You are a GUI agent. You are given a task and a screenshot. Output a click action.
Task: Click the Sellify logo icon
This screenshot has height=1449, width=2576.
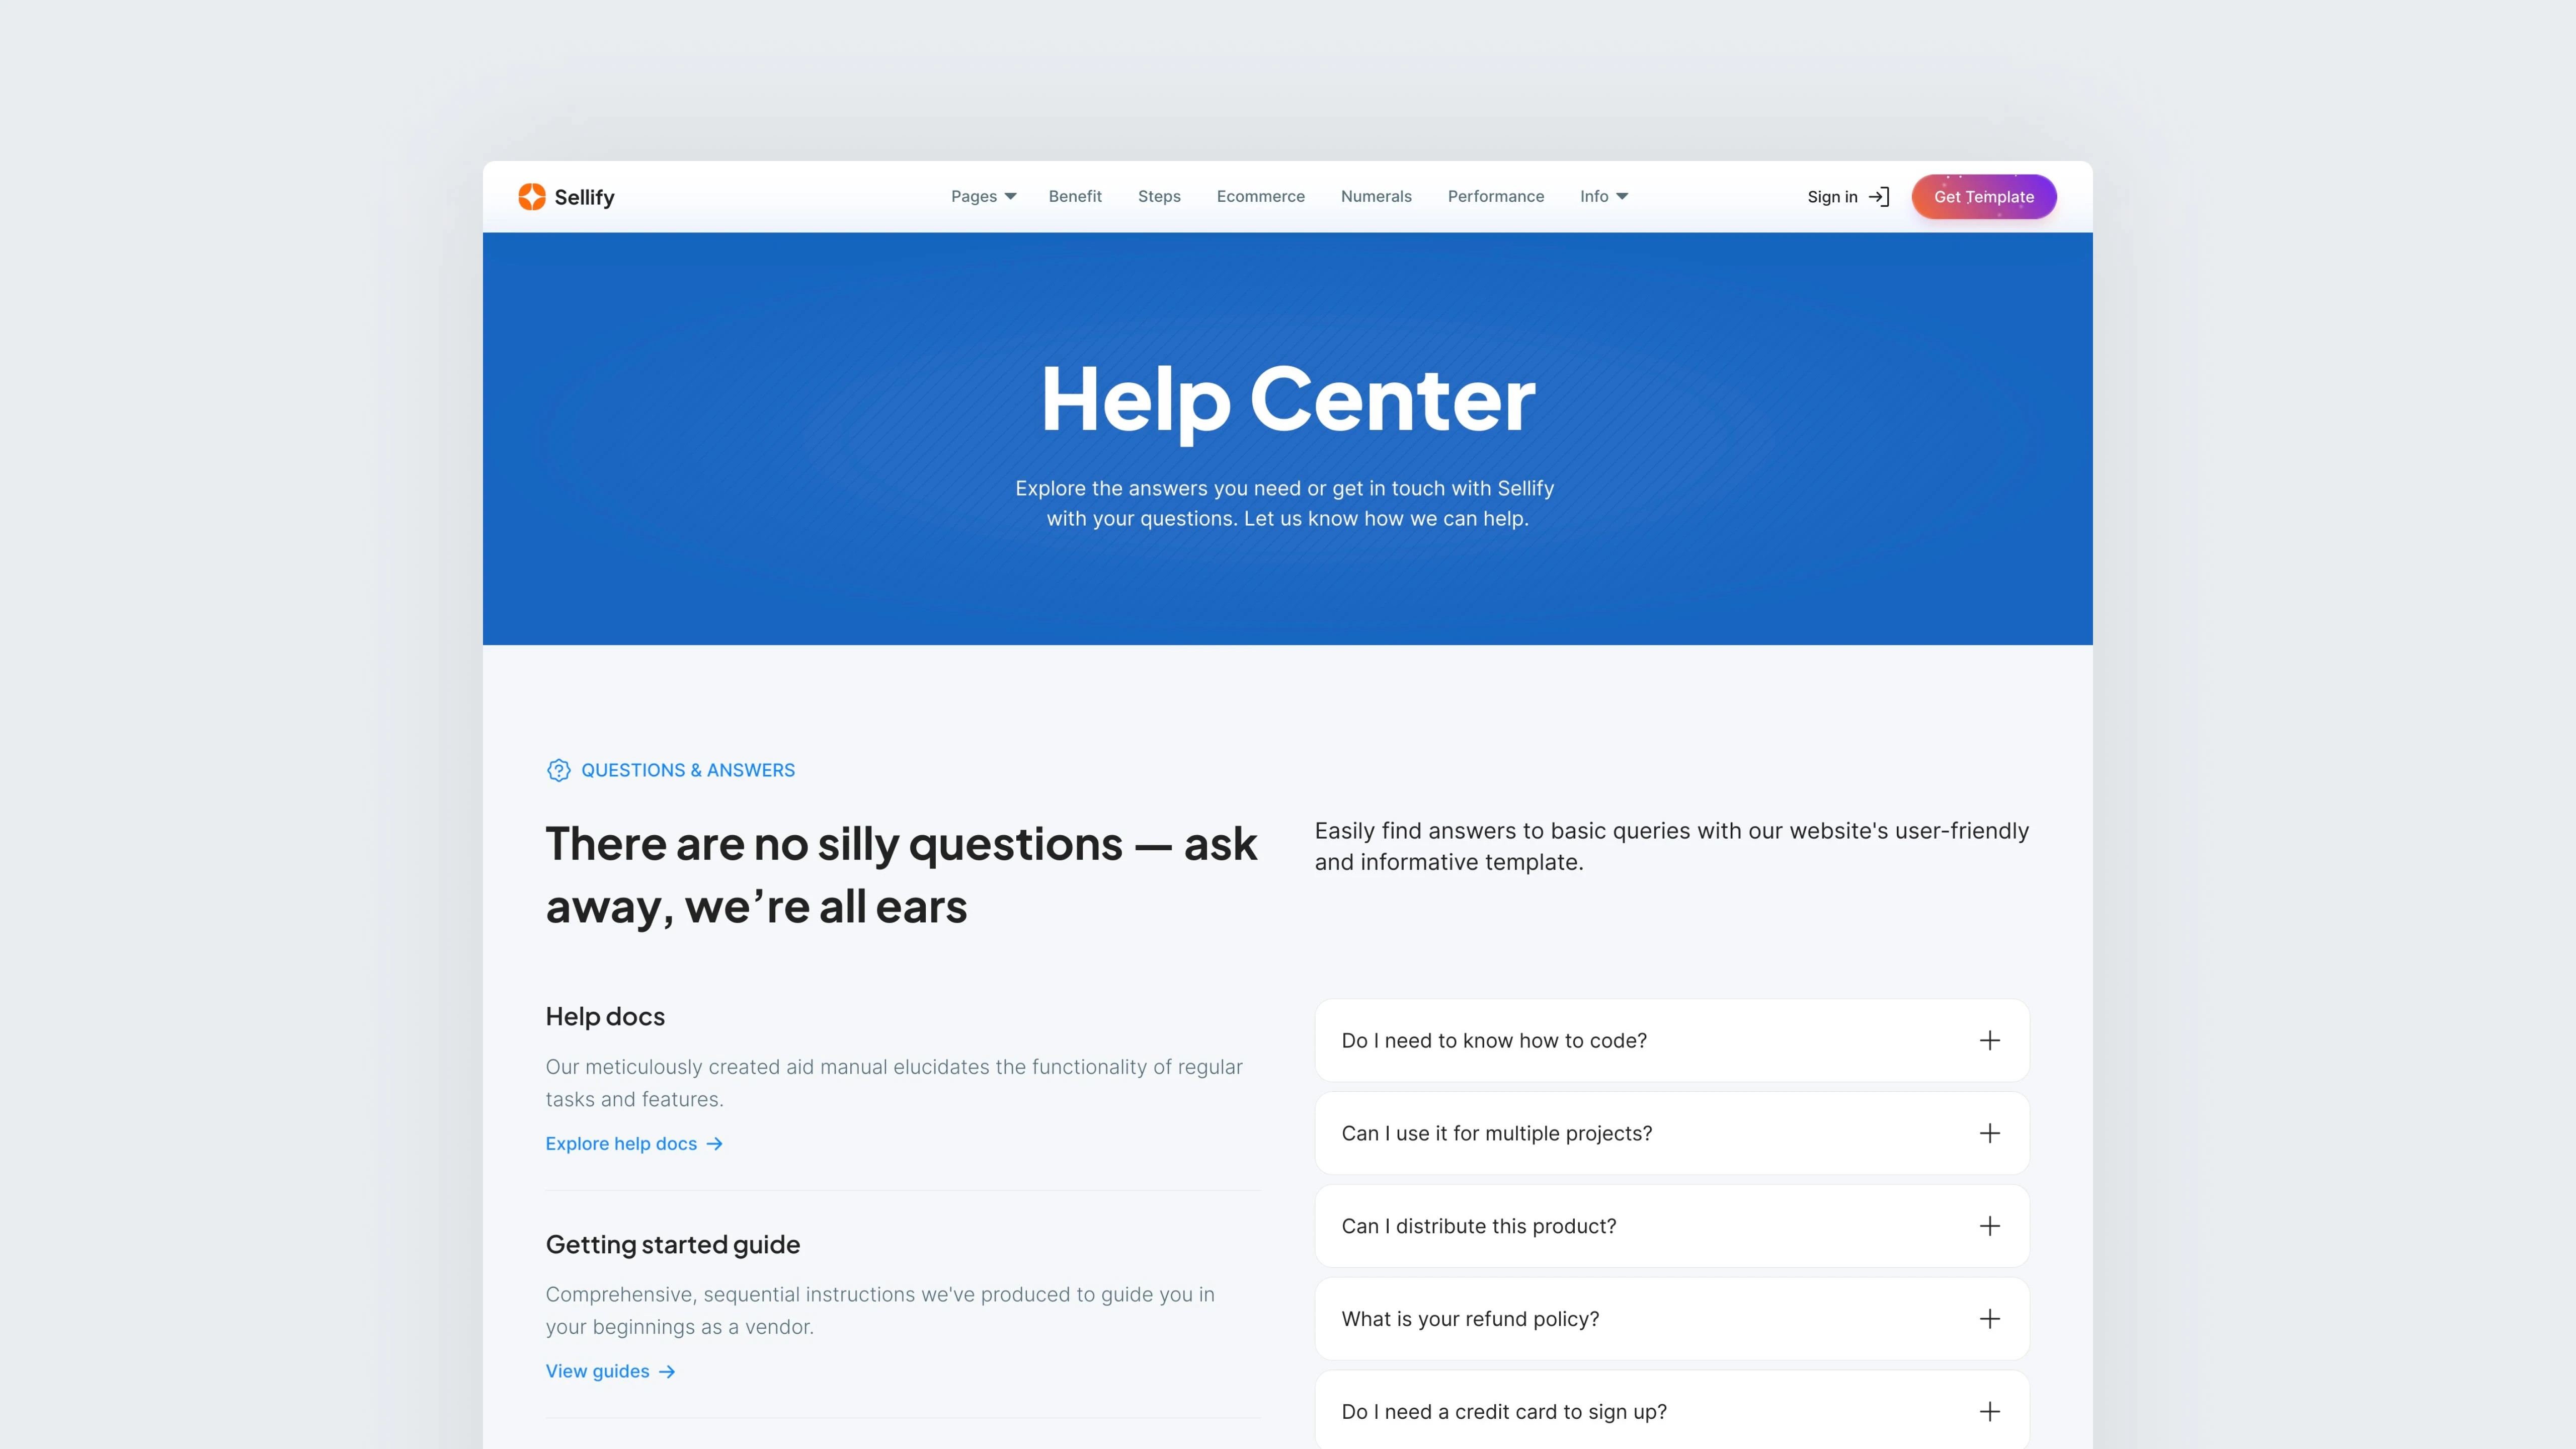(532, 196)
